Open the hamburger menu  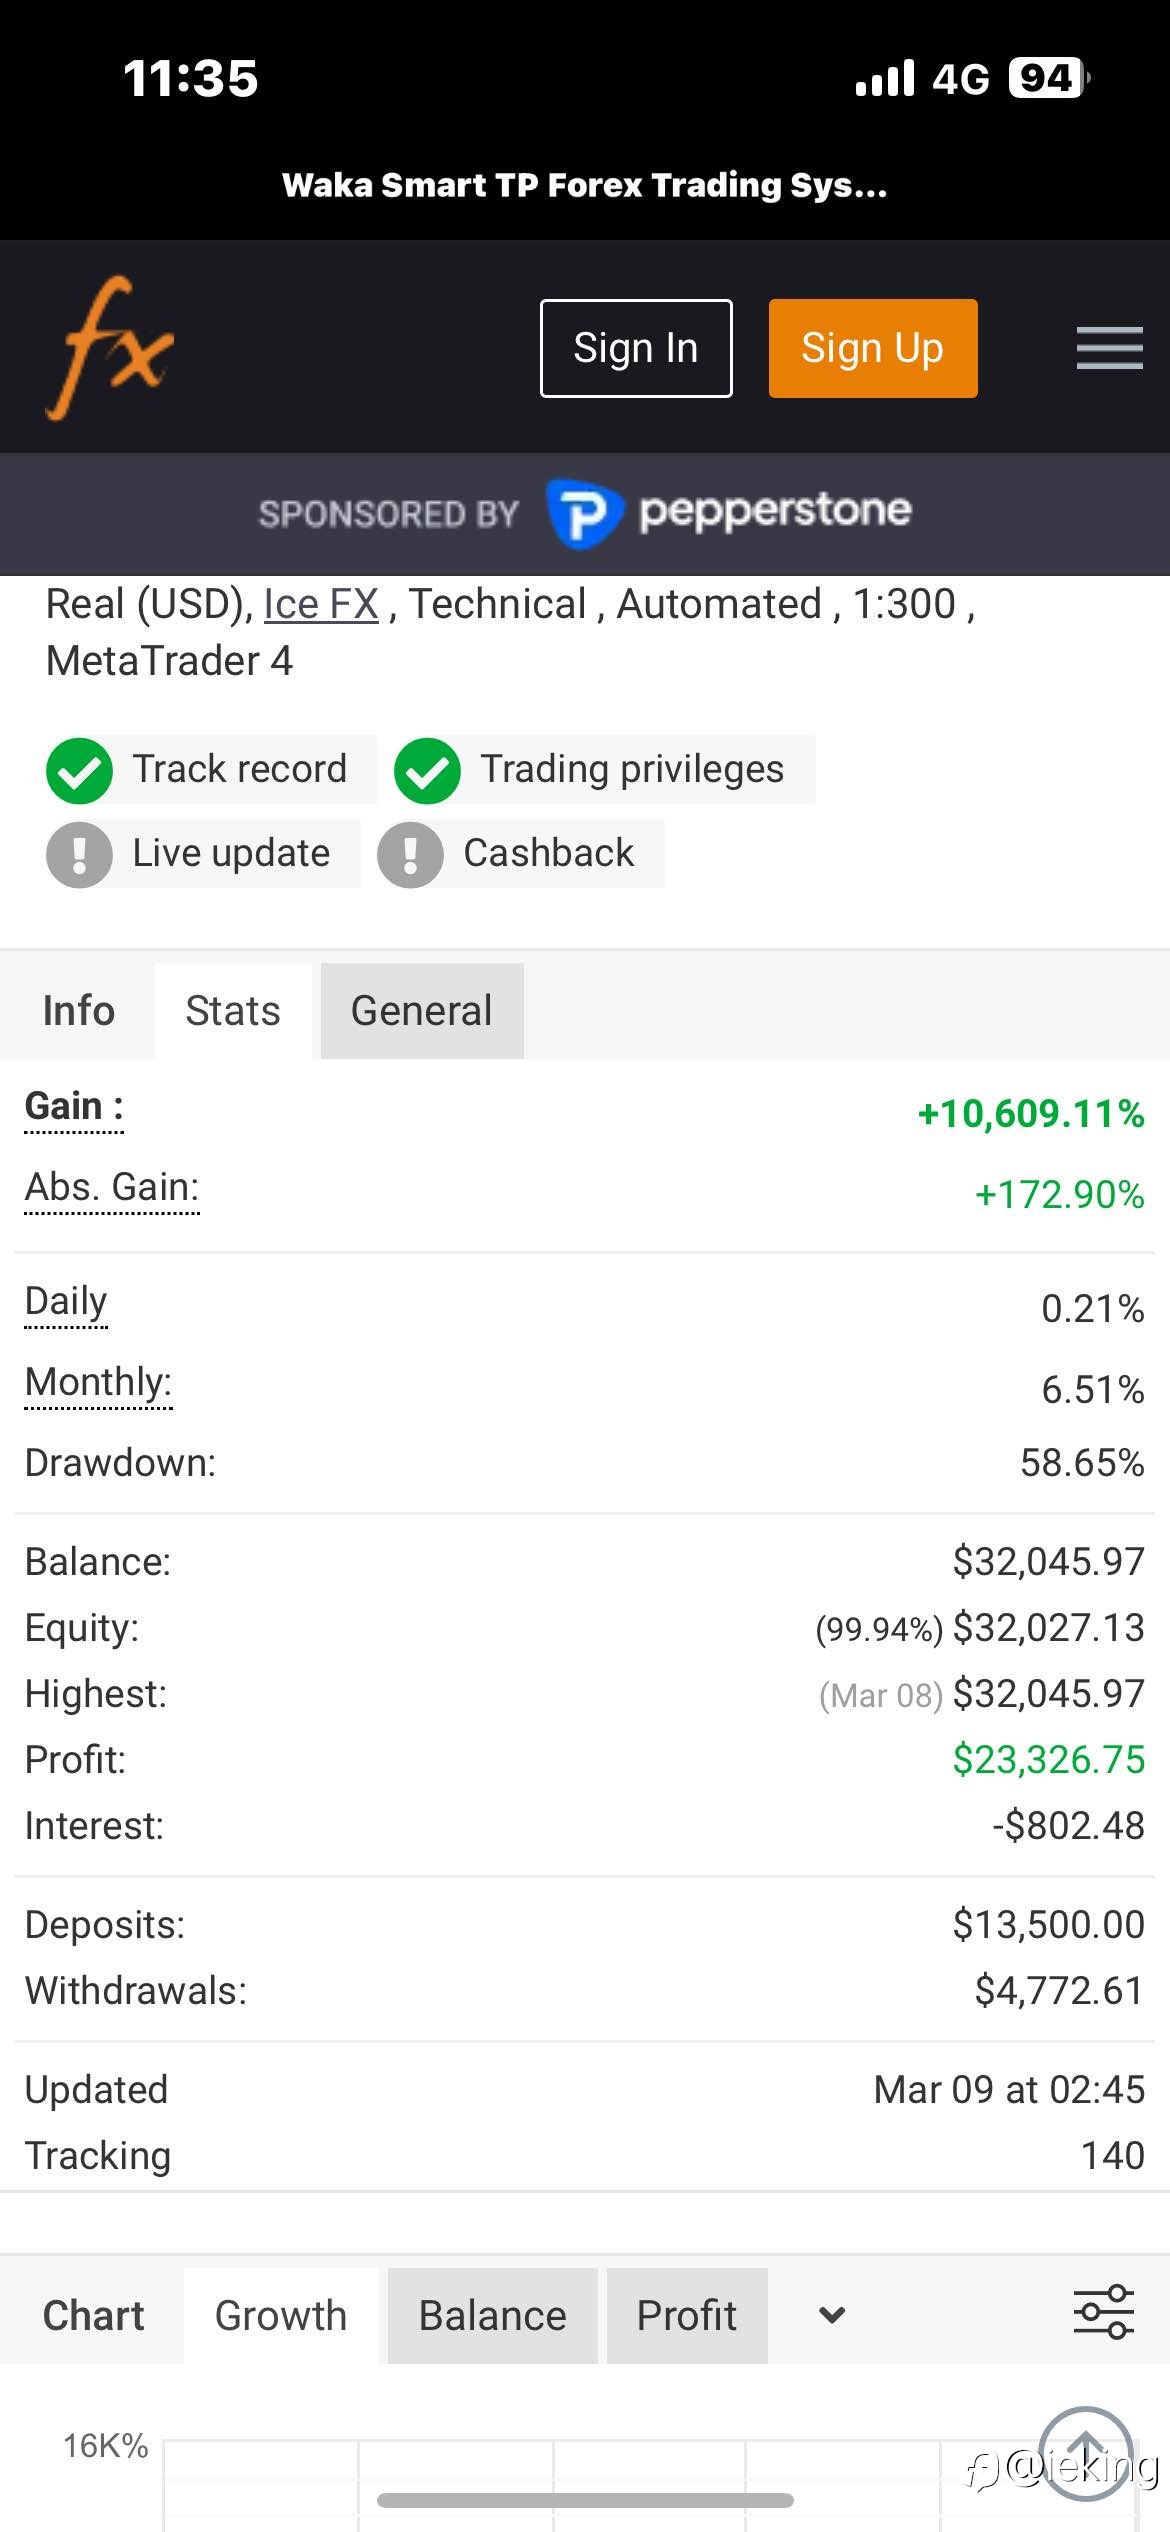click(1109, 348)
